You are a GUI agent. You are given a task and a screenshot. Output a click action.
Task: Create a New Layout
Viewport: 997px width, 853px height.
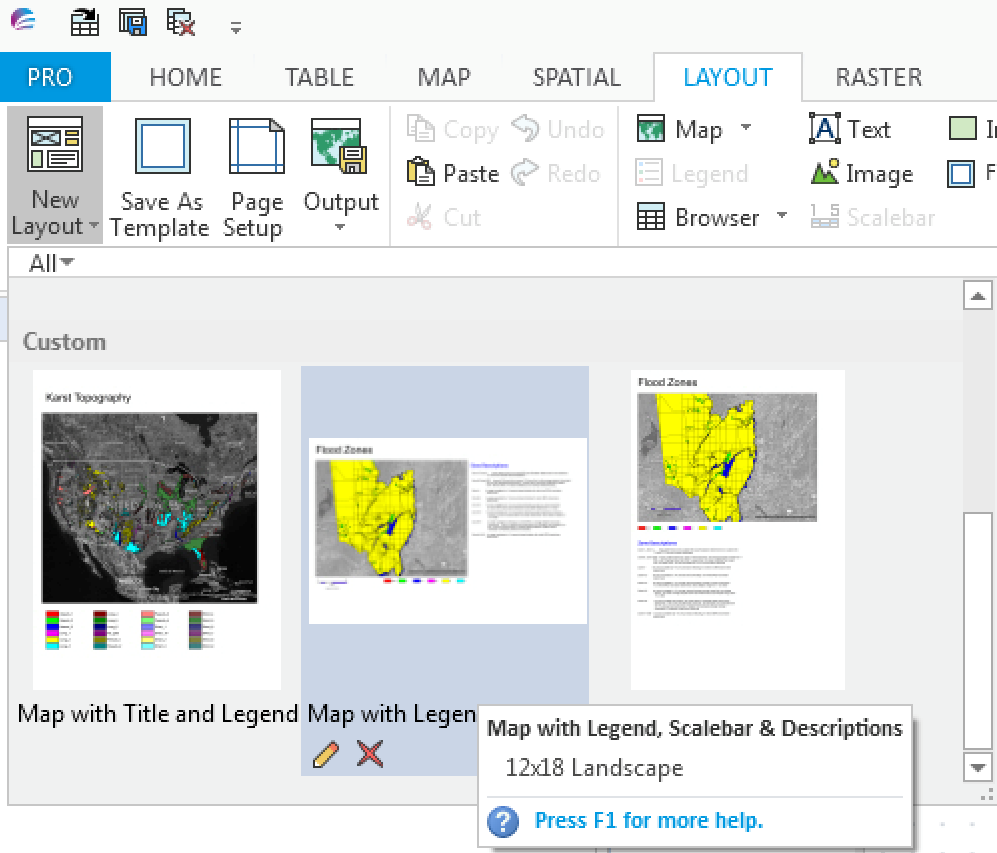[54, 175]
